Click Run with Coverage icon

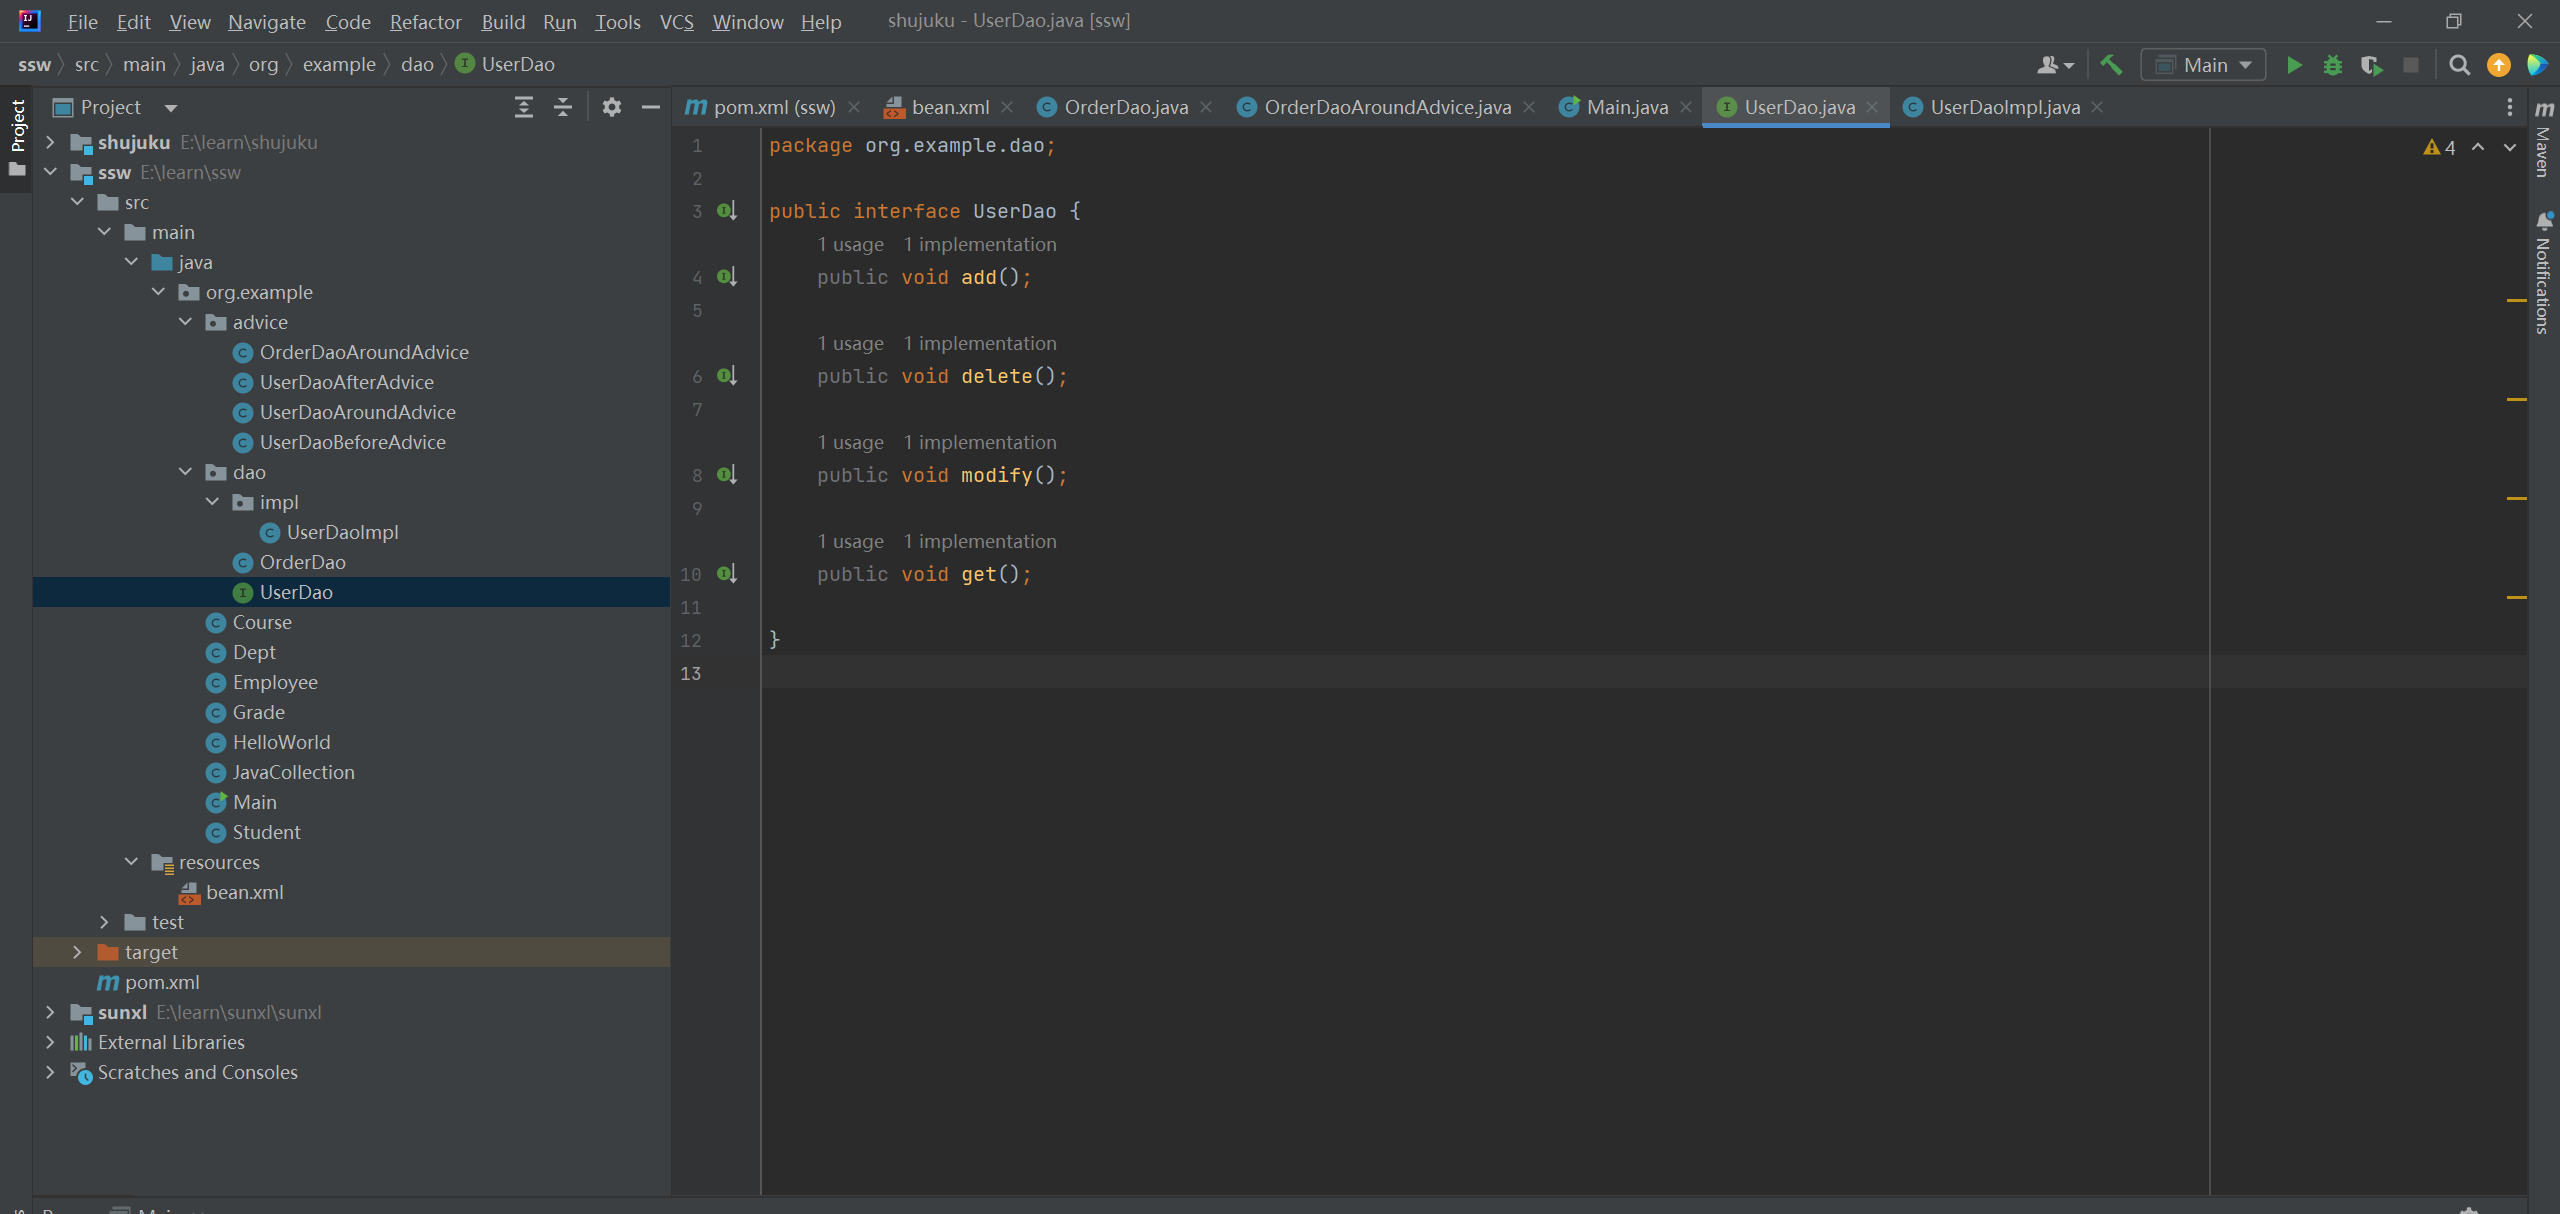click(2371, 65)
